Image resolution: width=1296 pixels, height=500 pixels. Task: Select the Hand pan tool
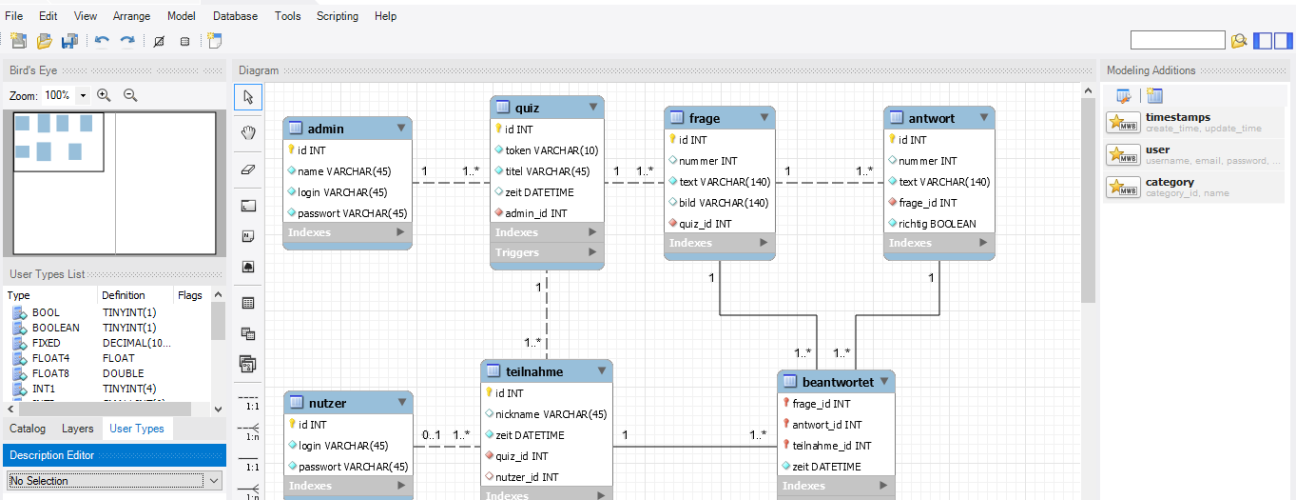pyautogui.click(x=249, y=132)
